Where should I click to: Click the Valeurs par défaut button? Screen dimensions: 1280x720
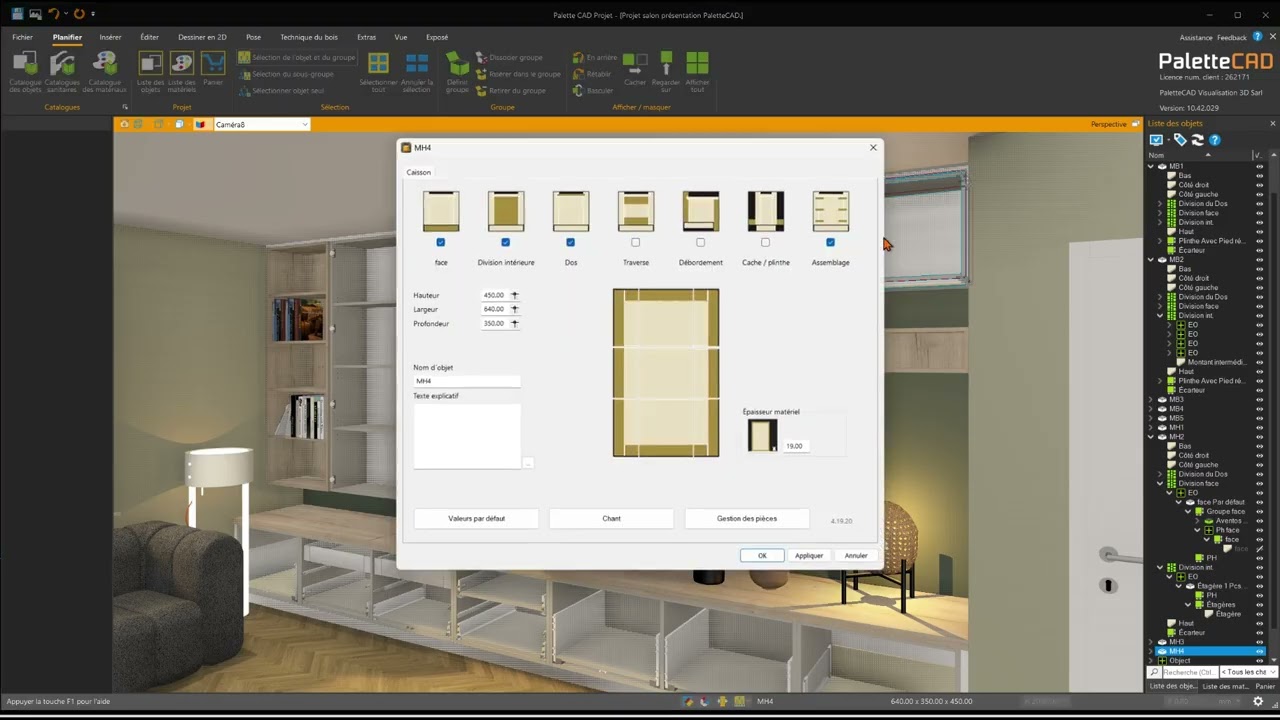click(x=476, y=518)
